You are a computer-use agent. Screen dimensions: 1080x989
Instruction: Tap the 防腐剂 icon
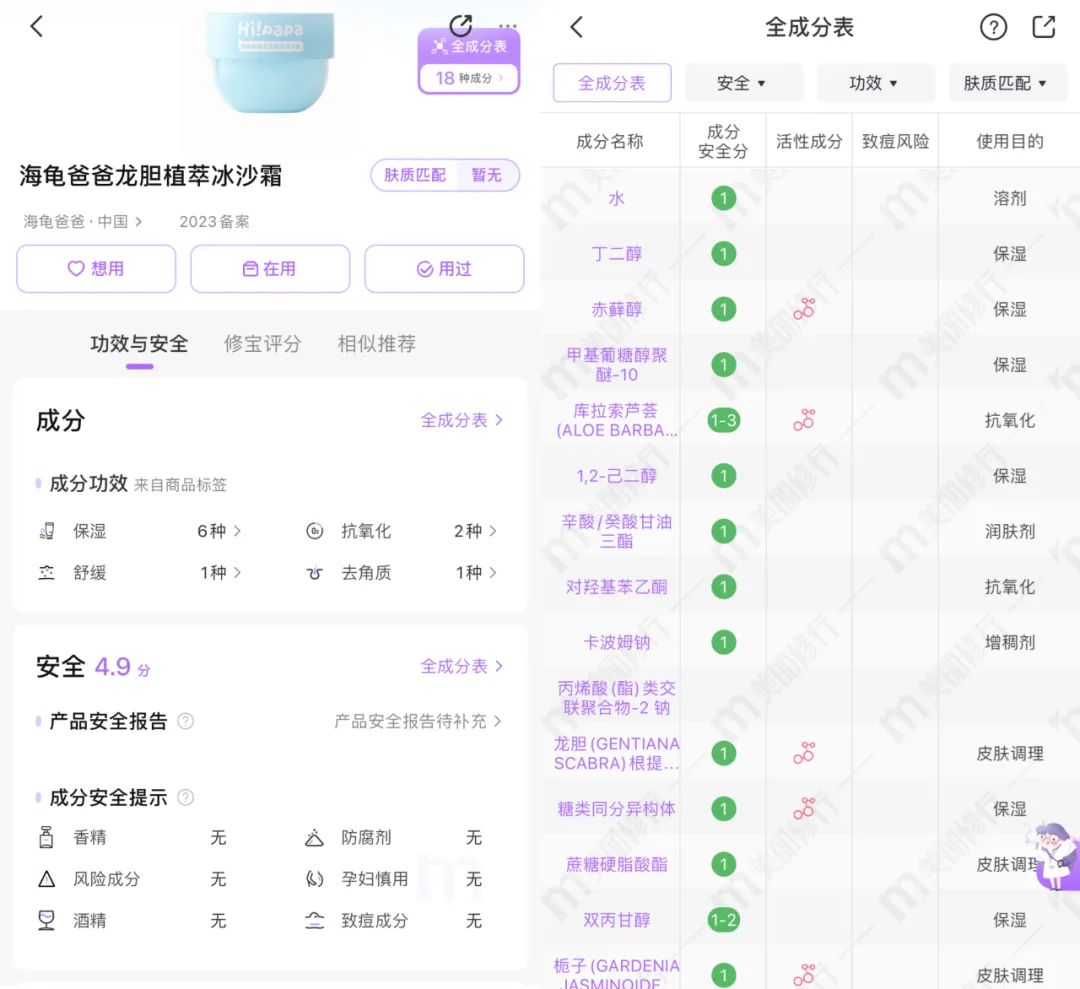314,837
